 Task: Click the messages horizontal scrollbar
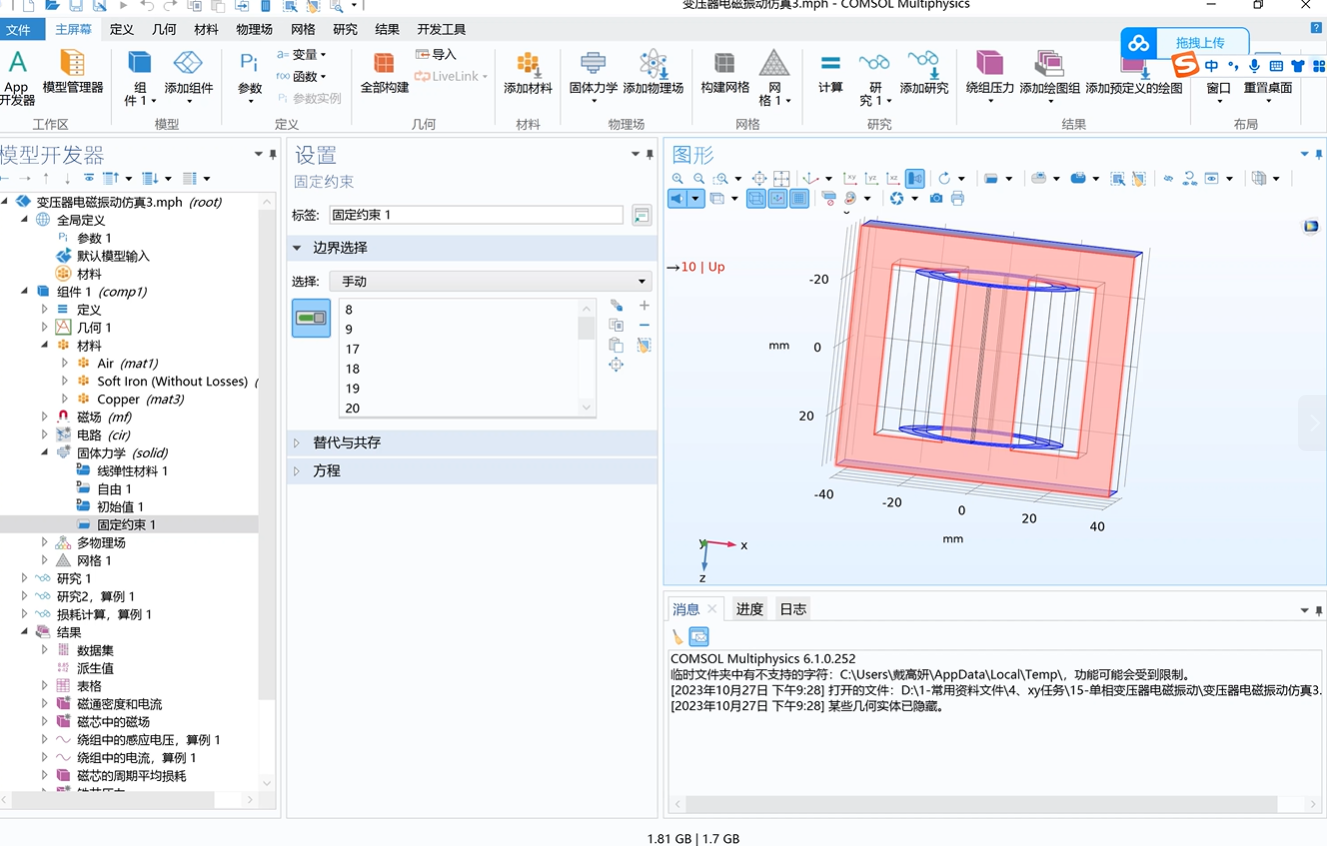click(983, 804)
